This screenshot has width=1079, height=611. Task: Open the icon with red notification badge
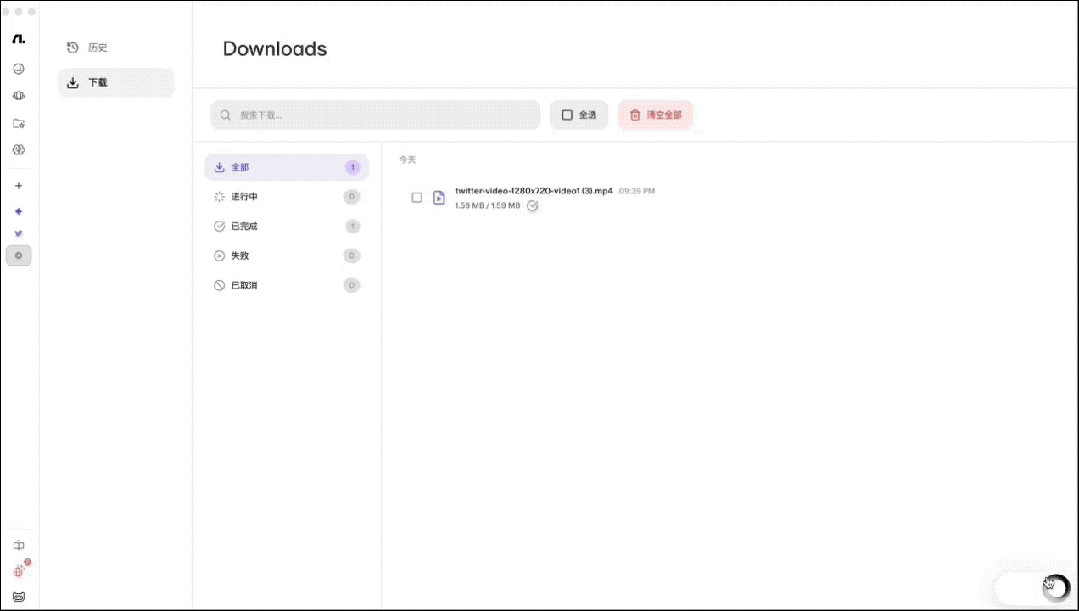[19, 571]
